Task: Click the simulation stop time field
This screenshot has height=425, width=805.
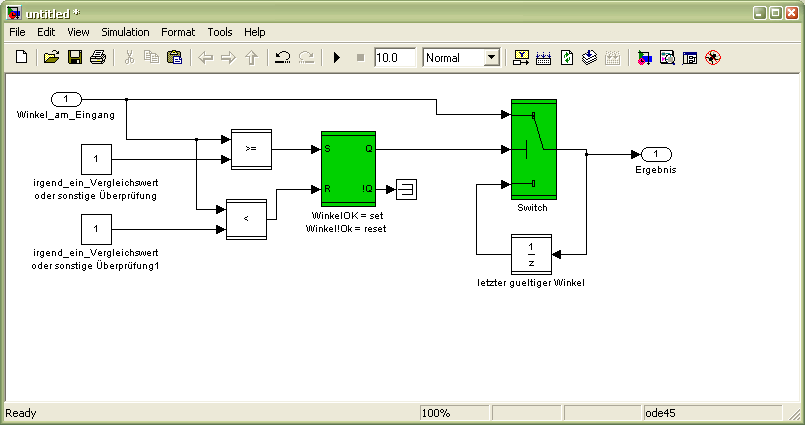Action: (394, 58)
